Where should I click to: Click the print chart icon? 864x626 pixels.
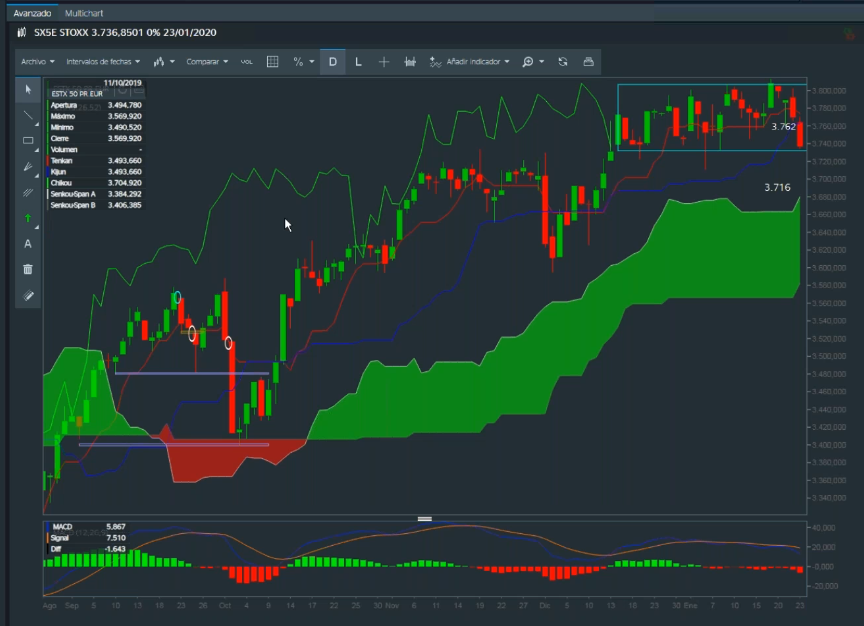click(x=589, y=62)
